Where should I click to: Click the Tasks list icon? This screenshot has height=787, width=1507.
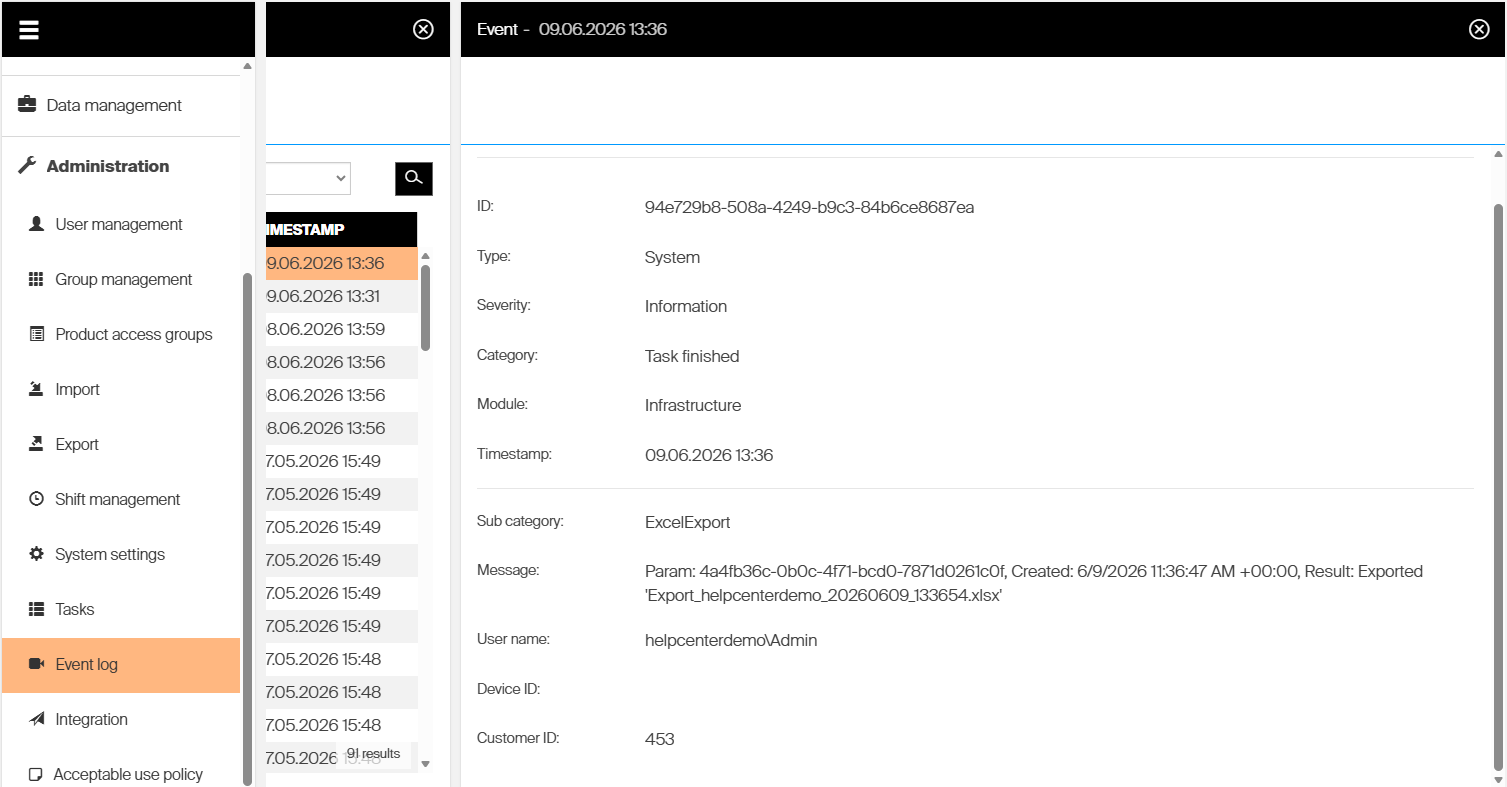(x=37, y=609)
